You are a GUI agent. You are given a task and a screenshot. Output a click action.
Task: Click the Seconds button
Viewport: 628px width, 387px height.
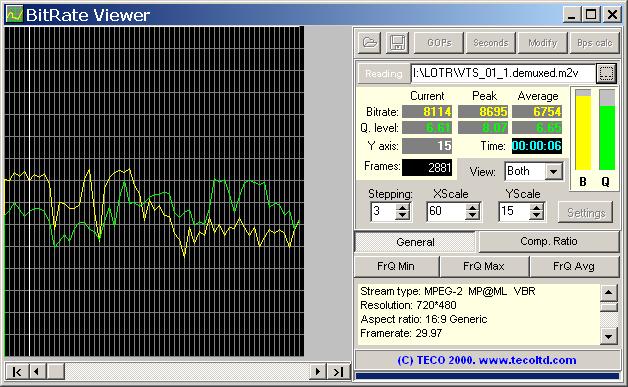pyautogui.click(x=491, y=42)
